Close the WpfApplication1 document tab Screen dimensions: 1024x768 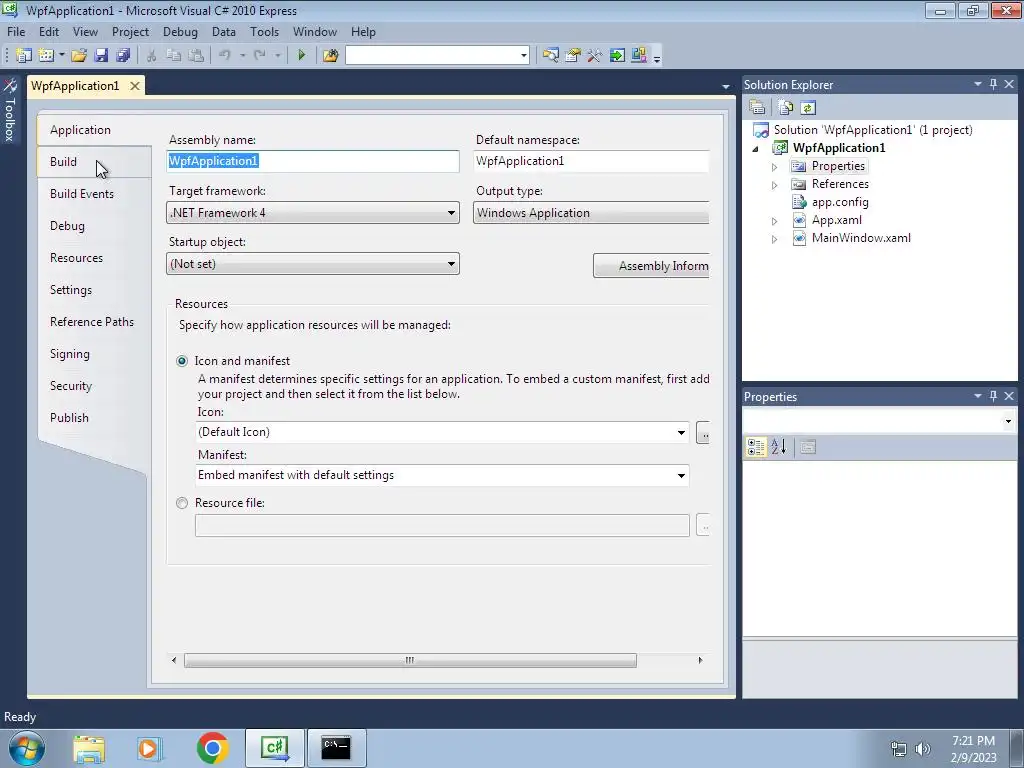pyautogui.click(x=135, y=86)
